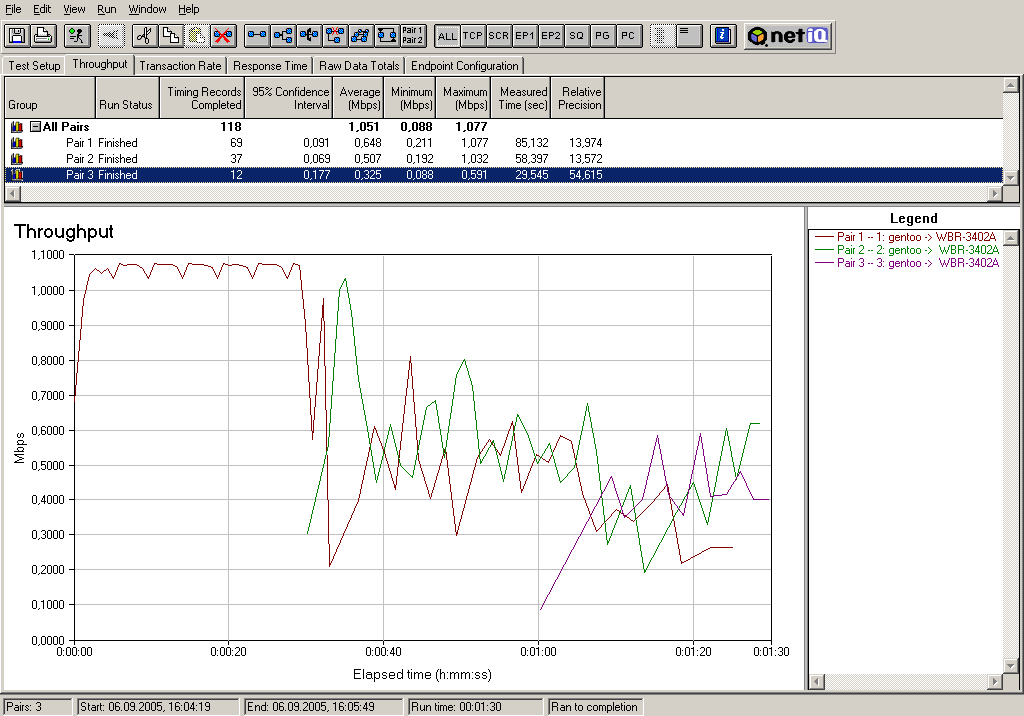This screenshot has height=716, width=1024.
Task: Click the greyed Stop test toolbar icon
Action: [111, 35]
